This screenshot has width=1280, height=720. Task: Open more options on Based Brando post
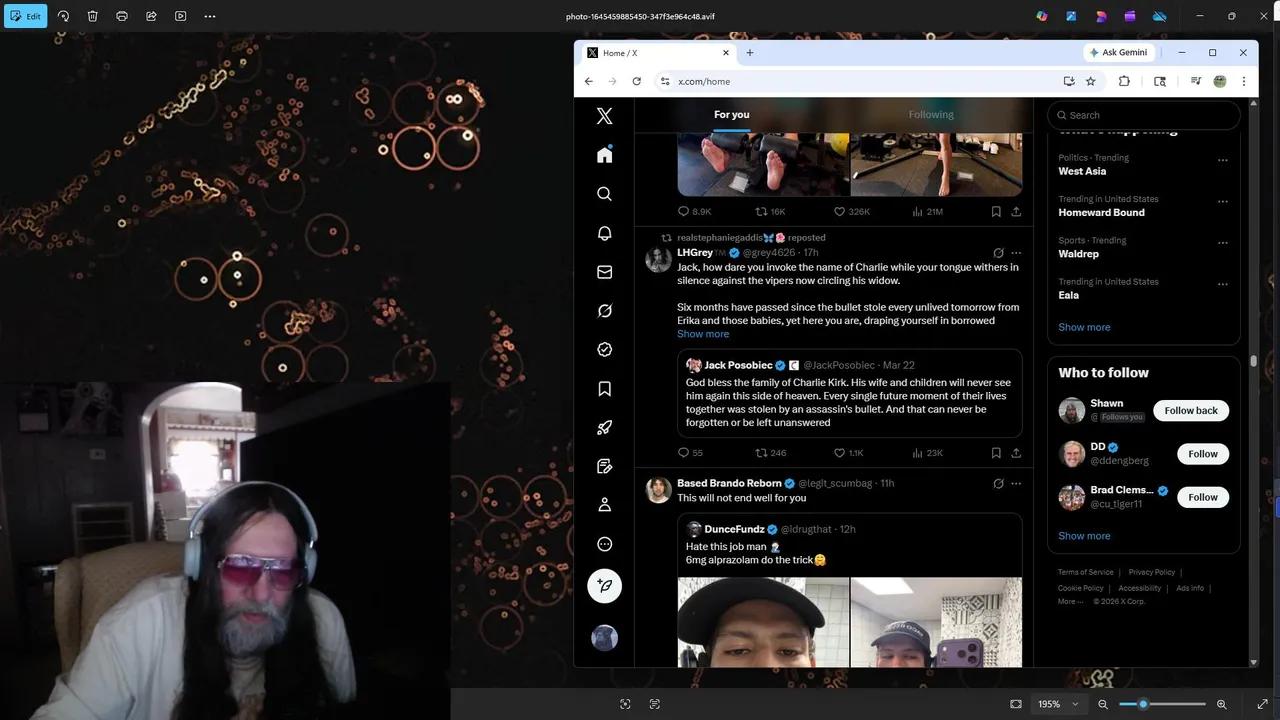1016,484
